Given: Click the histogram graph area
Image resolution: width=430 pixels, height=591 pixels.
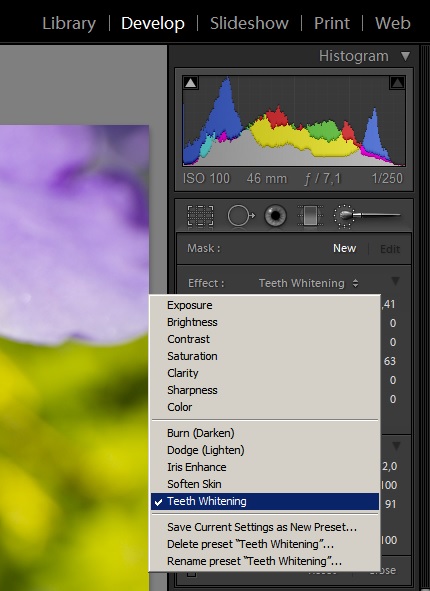Looking at the screenshot, I should (294, 120).
